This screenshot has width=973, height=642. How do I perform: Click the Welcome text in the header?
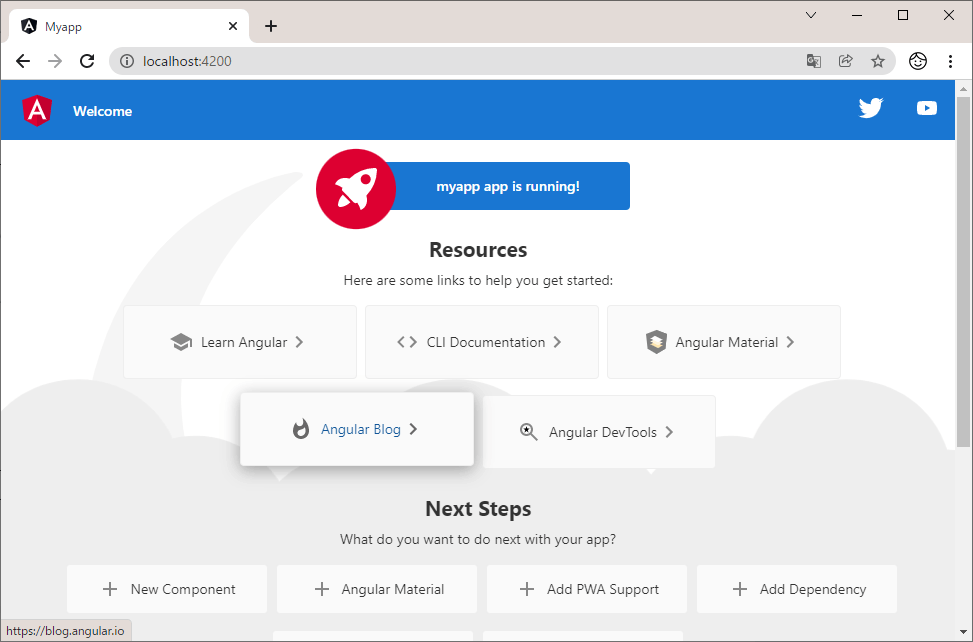pos(102,111)
